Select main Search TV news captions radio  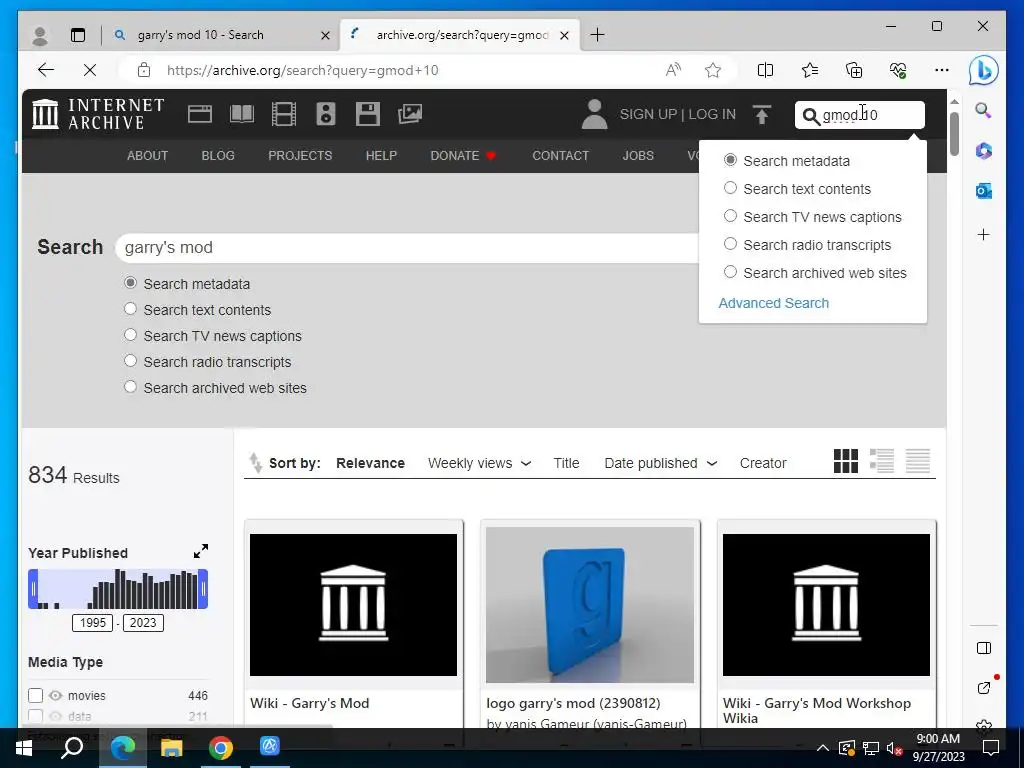[131, 334]
